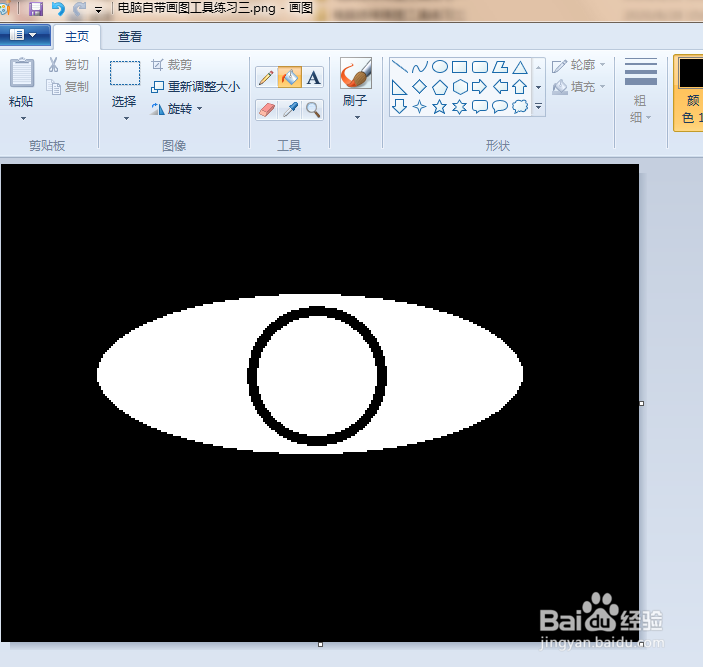Select the Magnifier tool

313,110
